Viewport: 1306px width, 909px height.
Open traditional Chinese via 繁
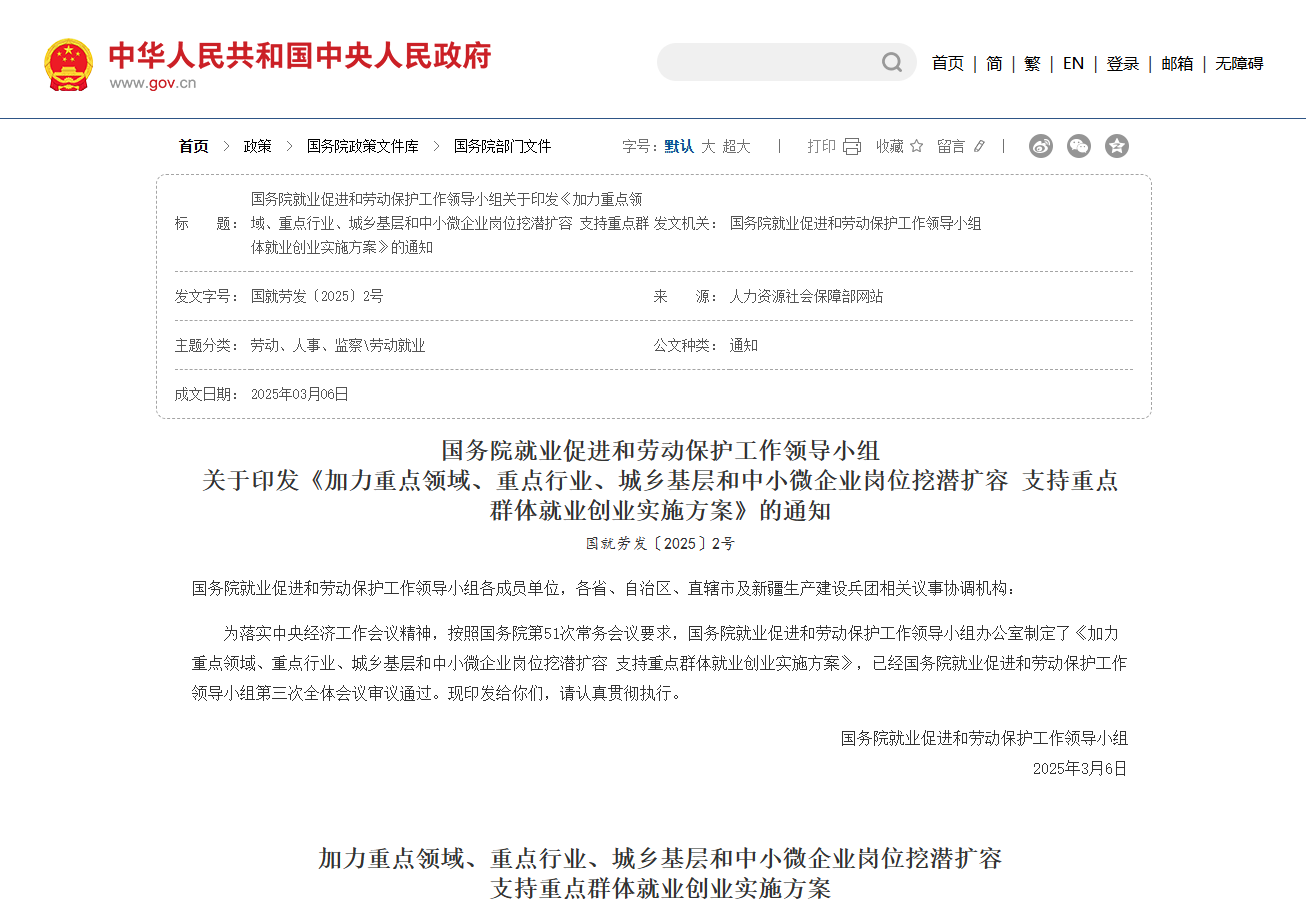pyautogui.click(x=1032, y=62)
